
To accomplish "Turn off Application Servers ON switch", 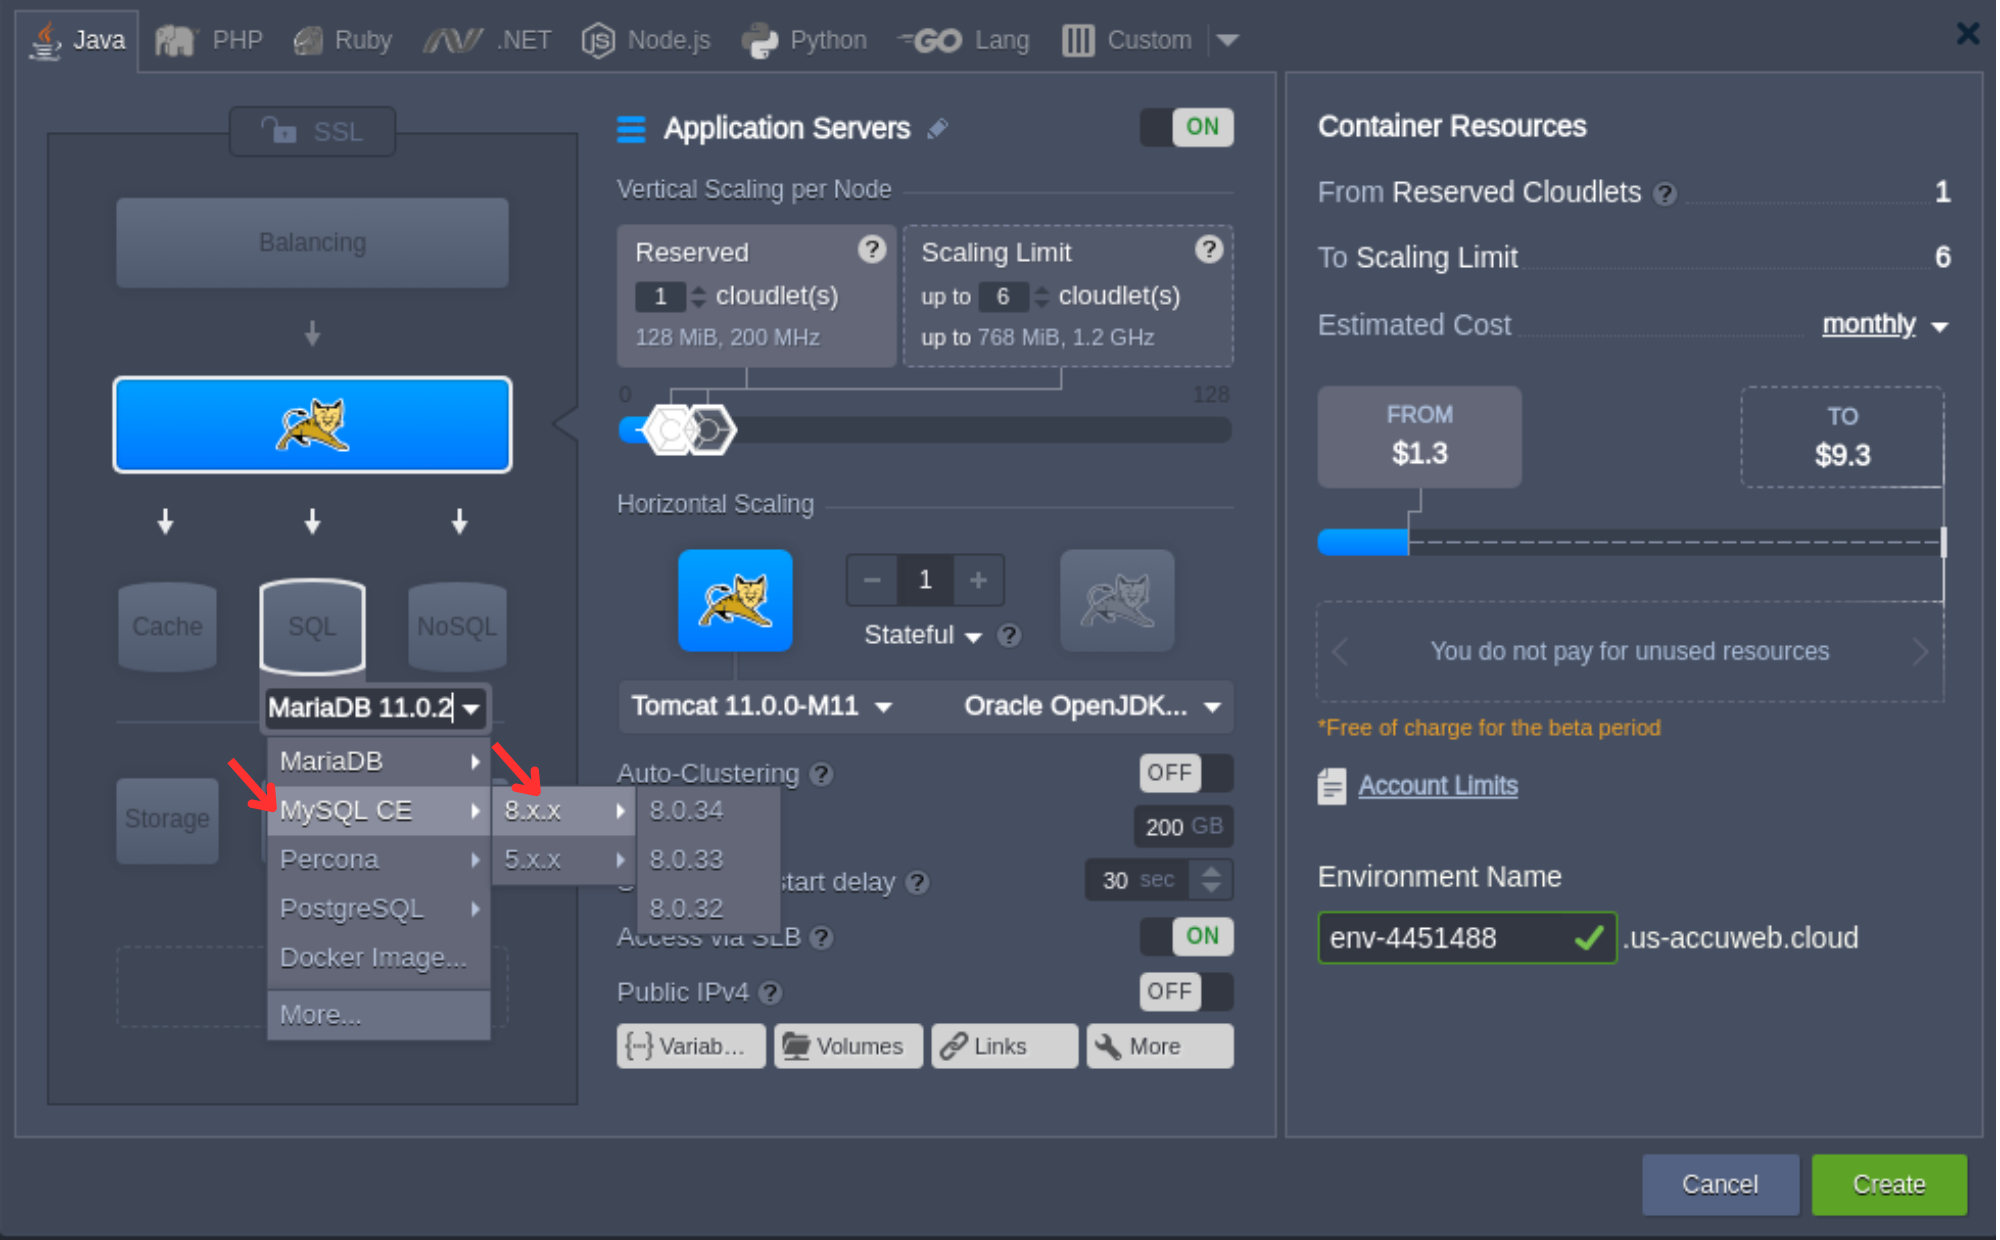I will 1186,127.
